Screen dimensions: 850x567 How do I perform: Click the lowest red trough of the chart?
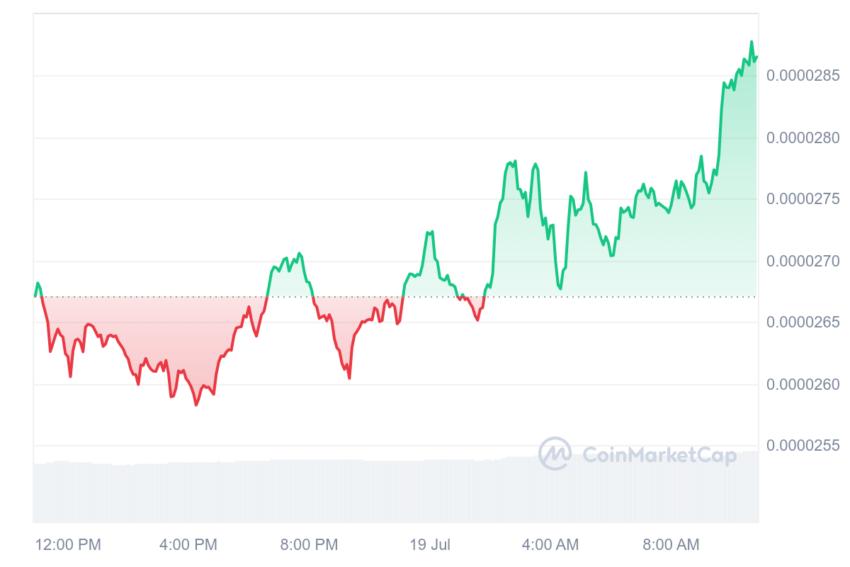coord(196,404)
